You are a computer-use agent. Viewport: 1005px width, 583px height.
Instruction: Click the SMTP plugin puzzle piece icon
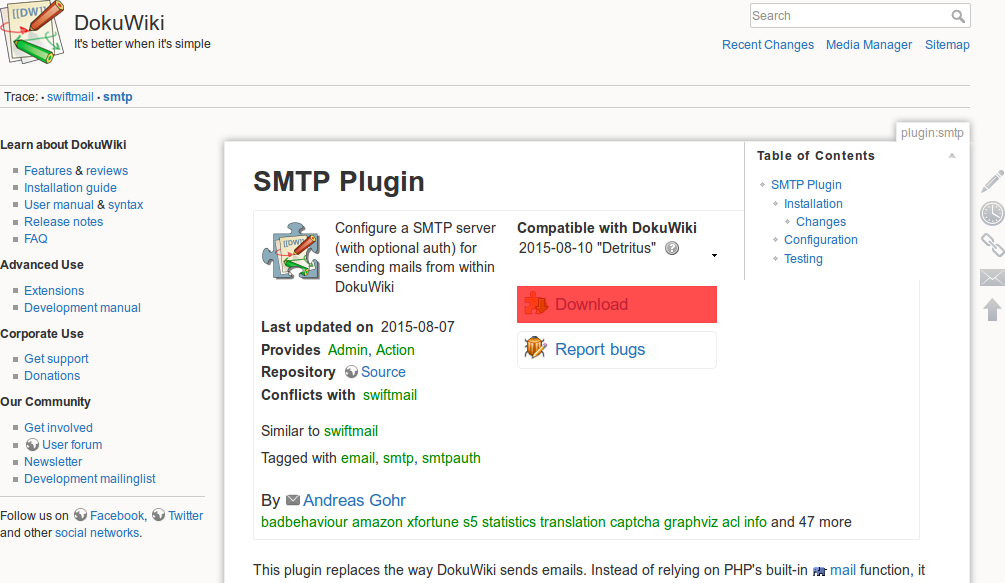[x=290, y=256]
